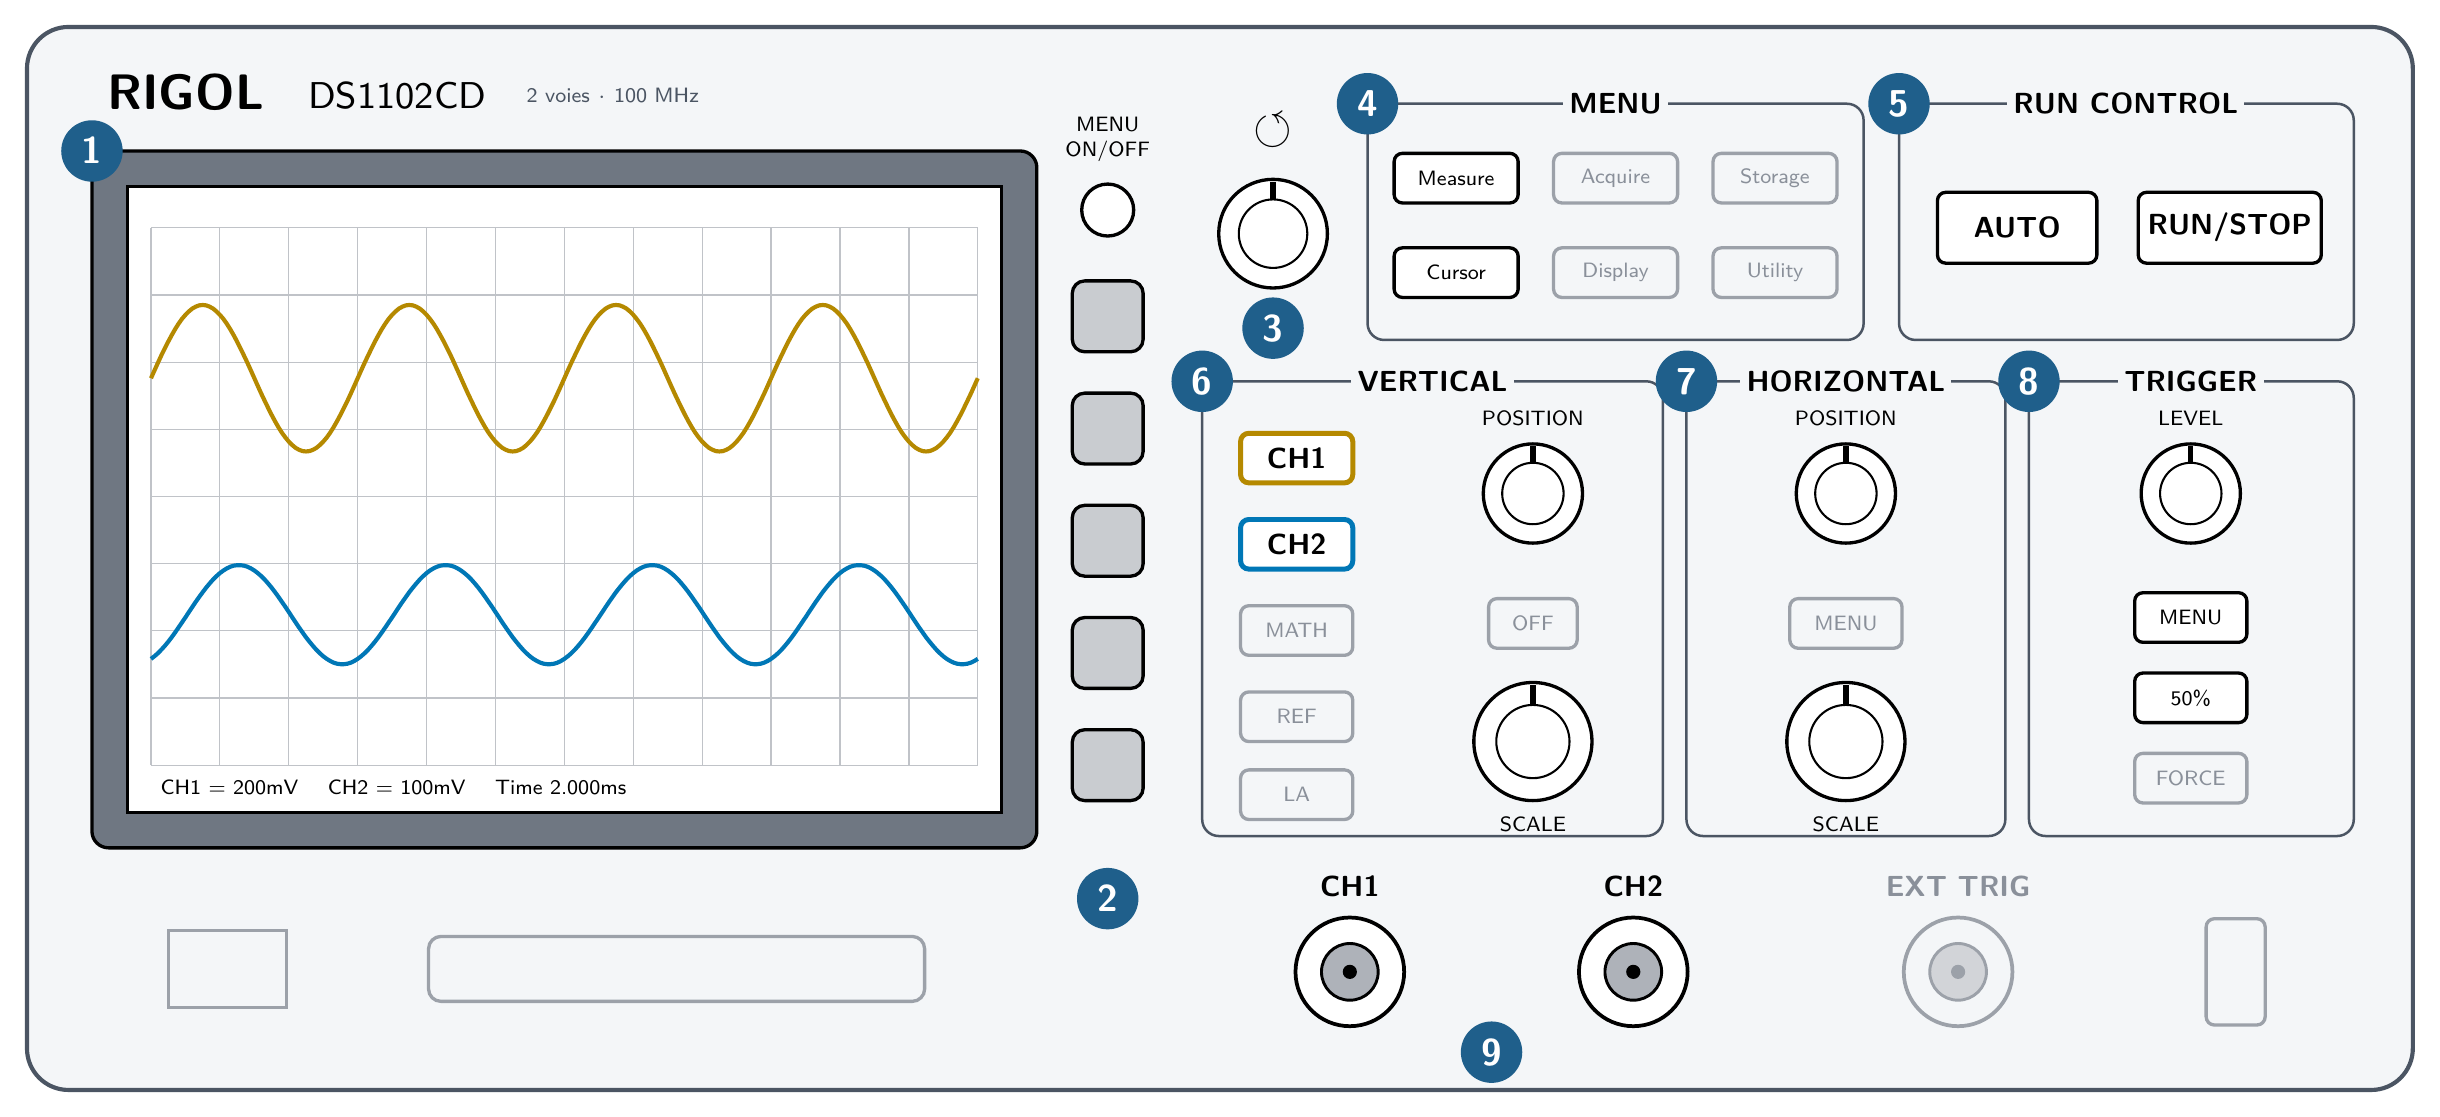Click the vertical OFF button

click(1532, 623)
